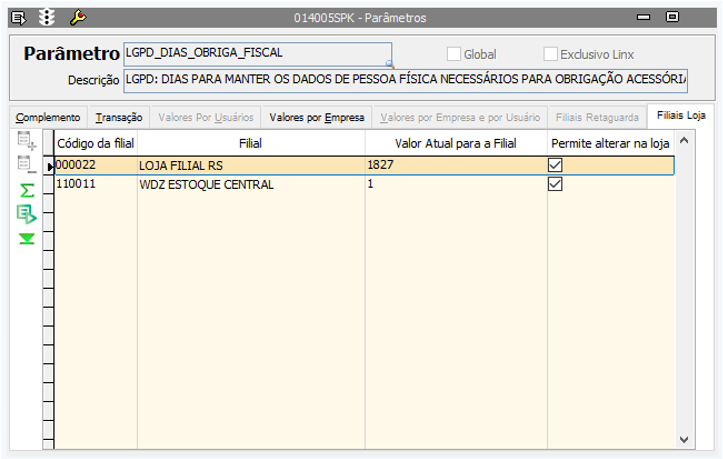
Task: Click the green export arrow icon
Action: 27,215
